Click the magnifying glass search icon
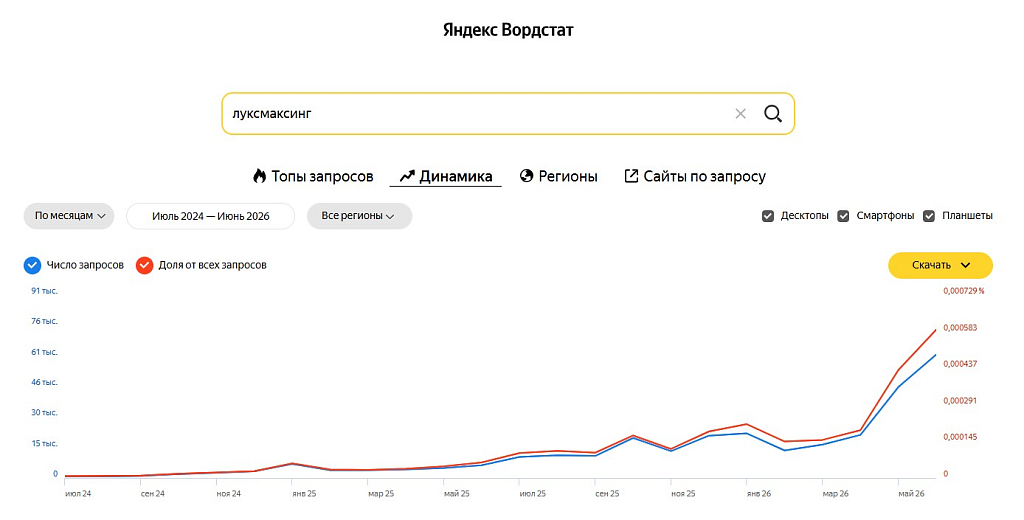Screen dimensions: 1024x520 click(x=773, y=114)
